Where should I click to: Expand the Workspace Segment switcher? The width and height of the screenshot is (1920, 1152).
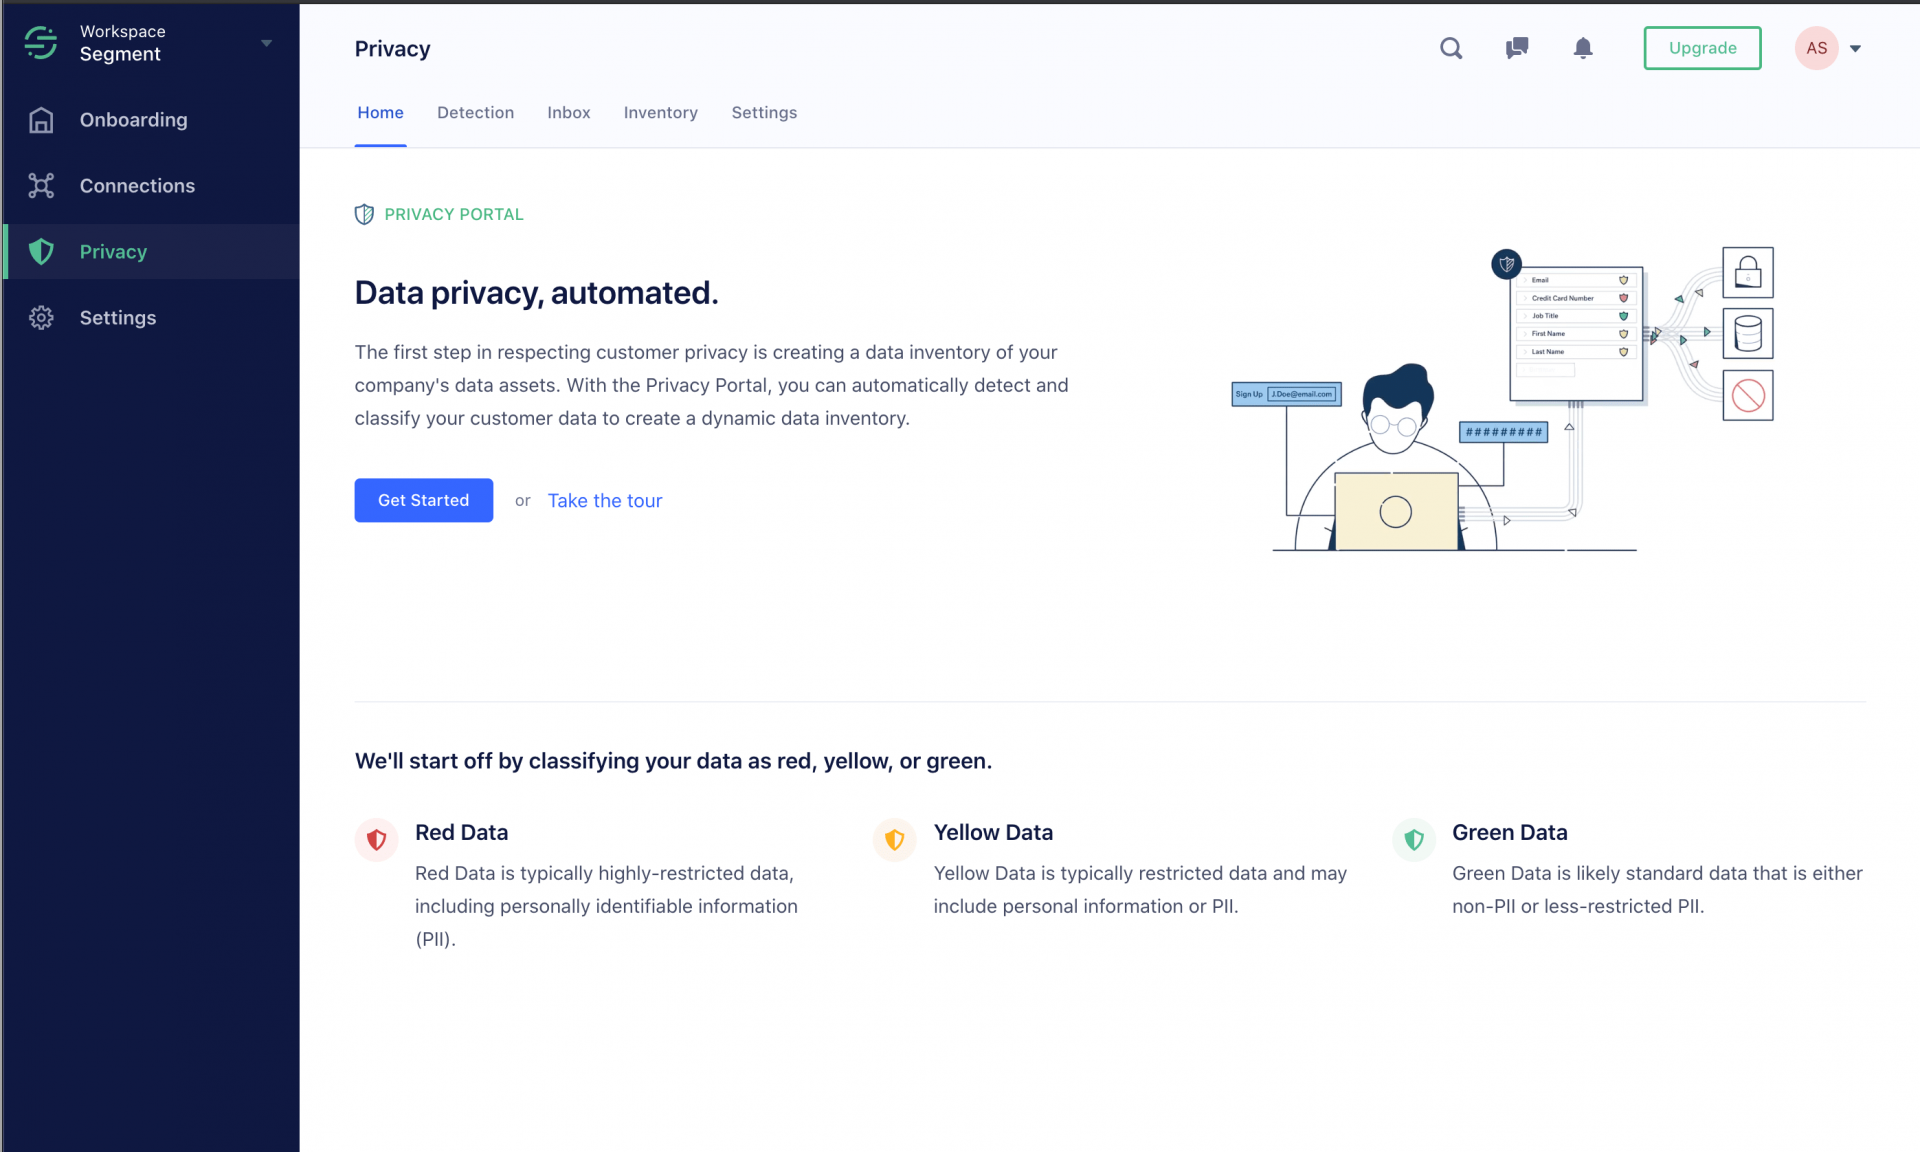click(265, 44)
